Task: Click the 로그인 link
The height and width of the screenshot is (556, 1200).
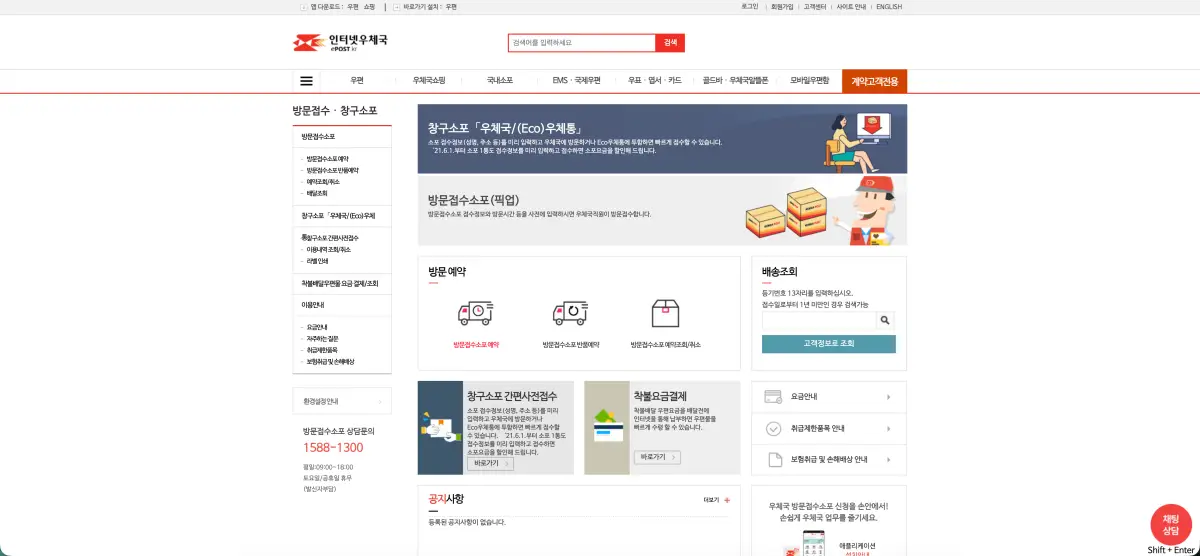Action: [749, 7]
